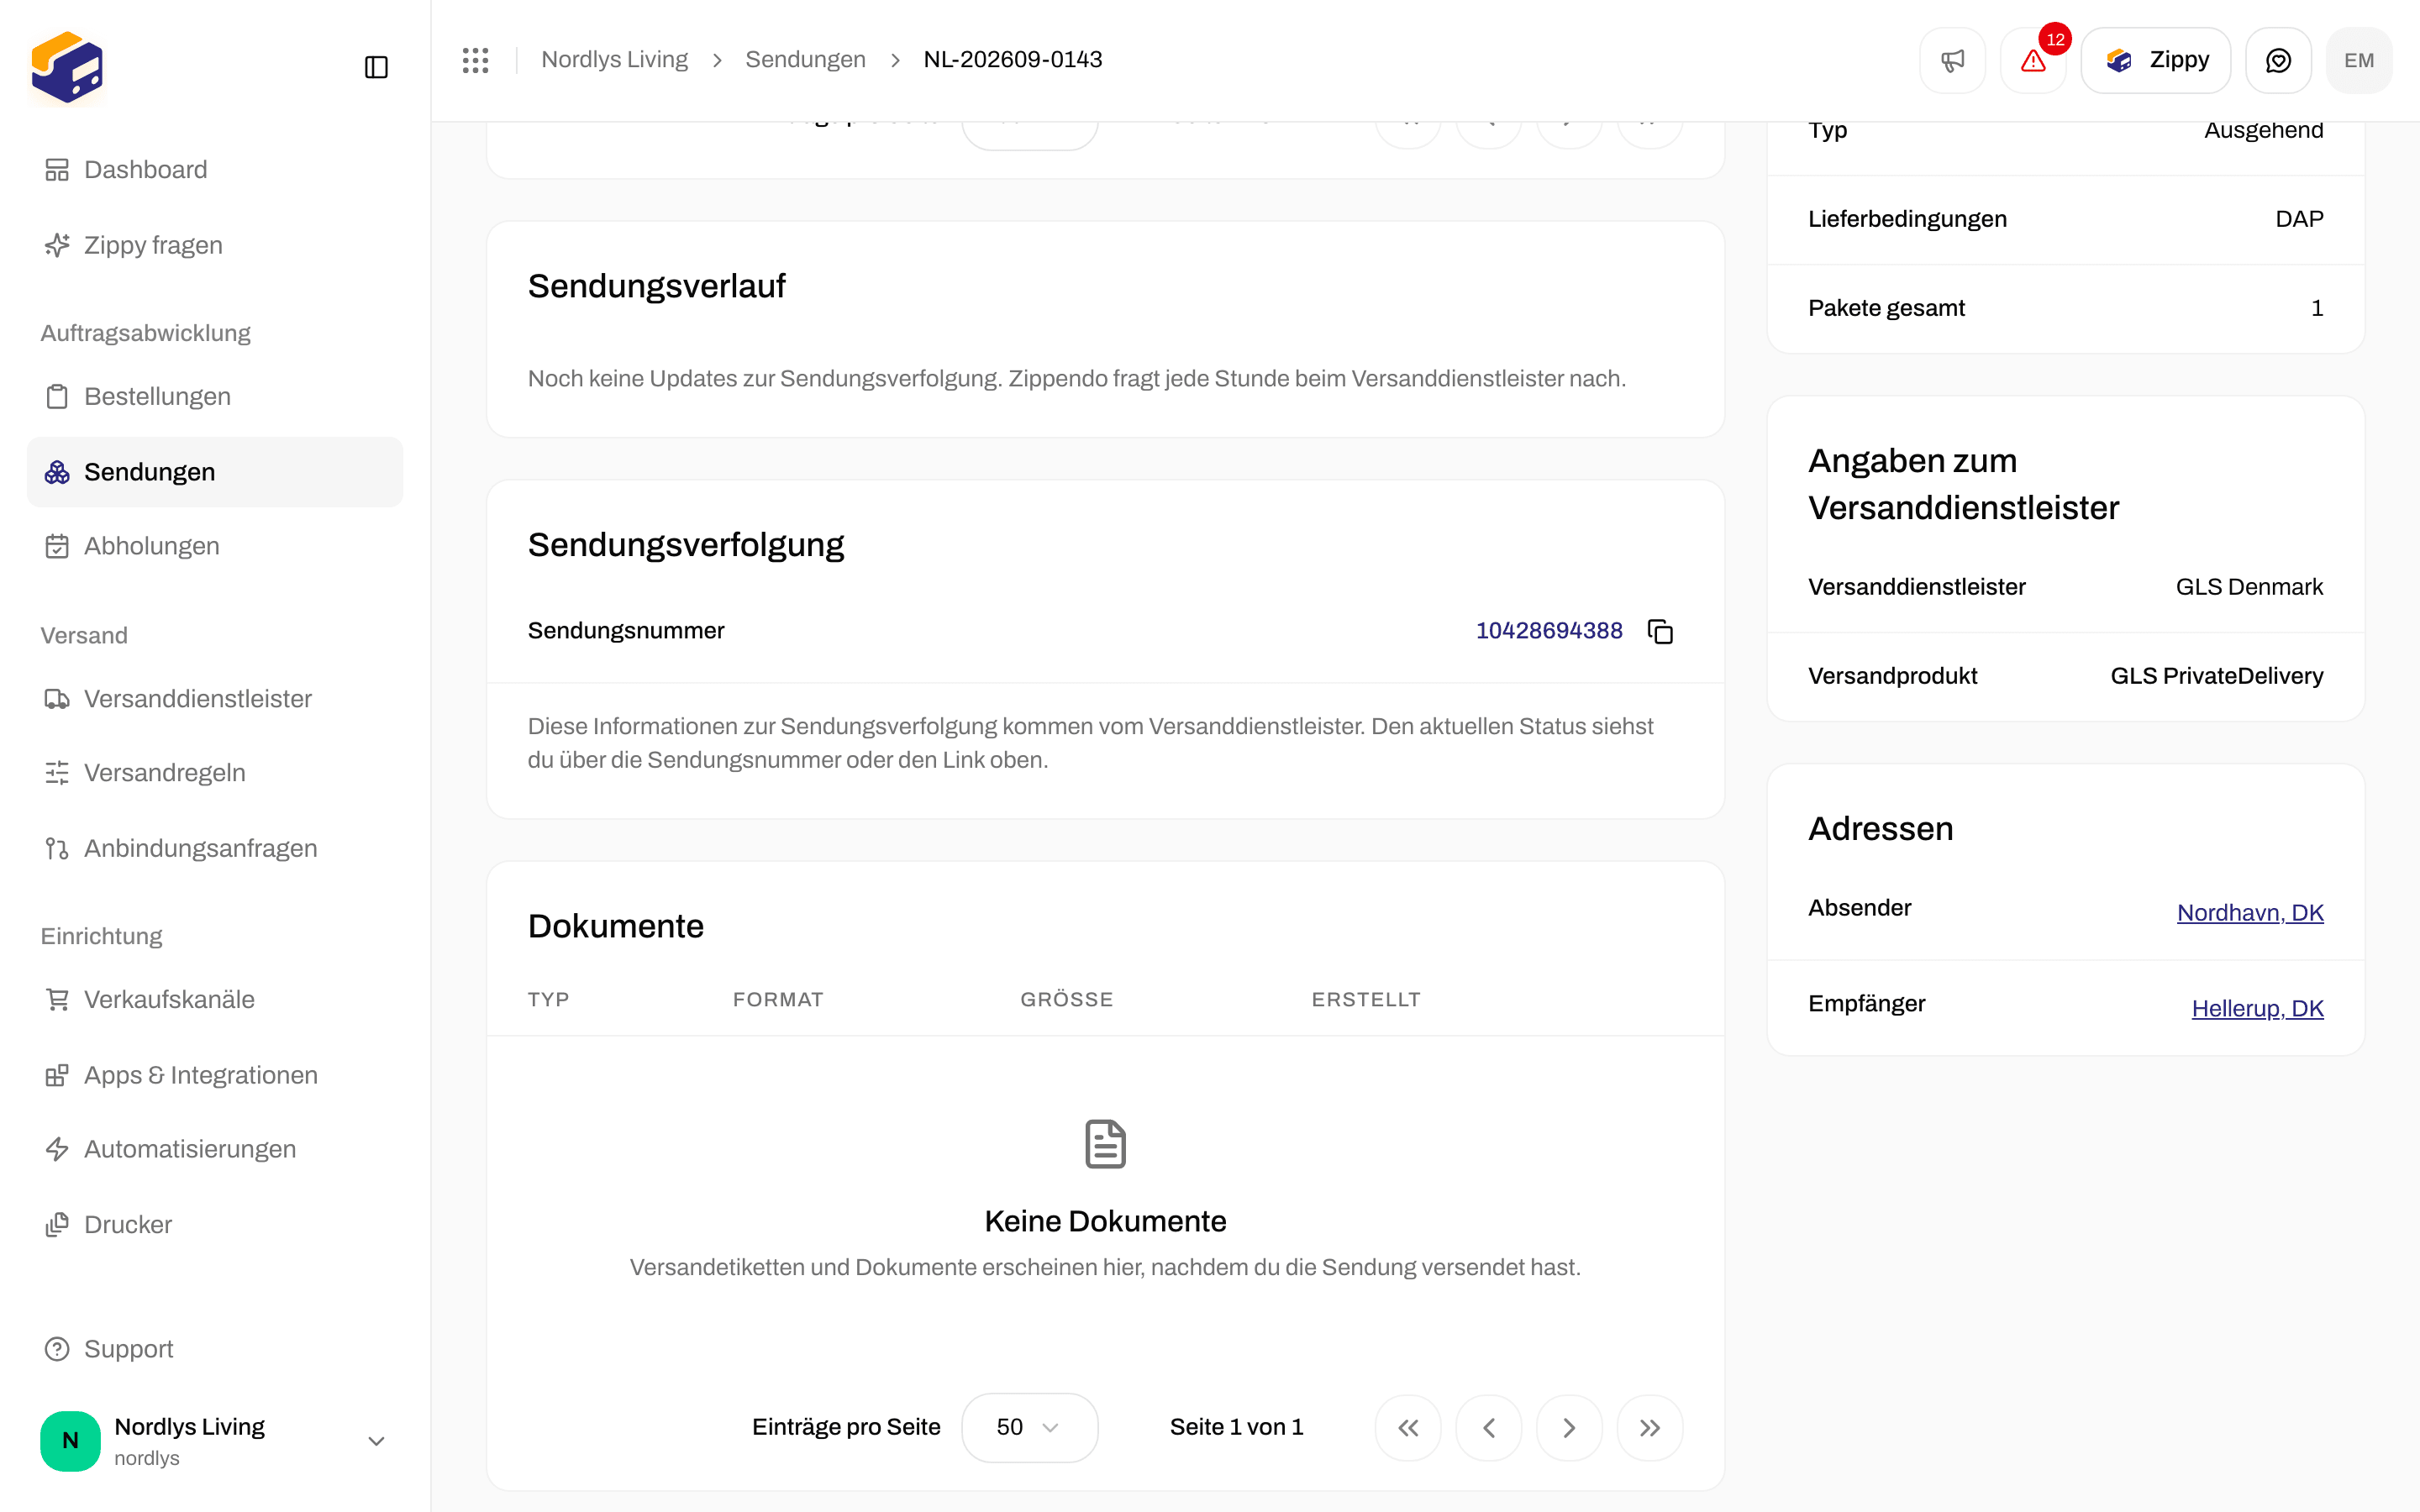The width and height of the screenshot is (2420, 1512).
Task: Copy the Sendungsnummer with copy icon
Action: pyautogui.click(x=1660, y=631)
